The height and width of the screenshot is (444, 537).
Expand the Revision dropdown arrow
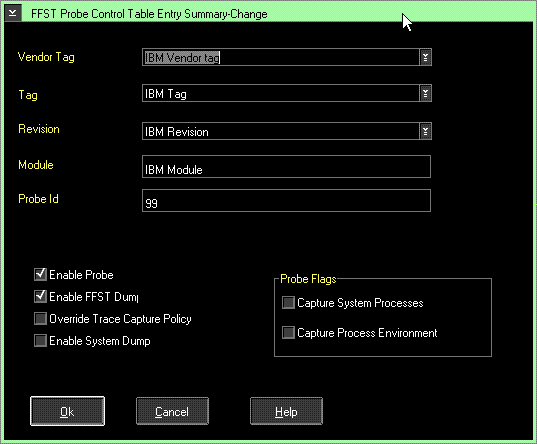point(425,131)
